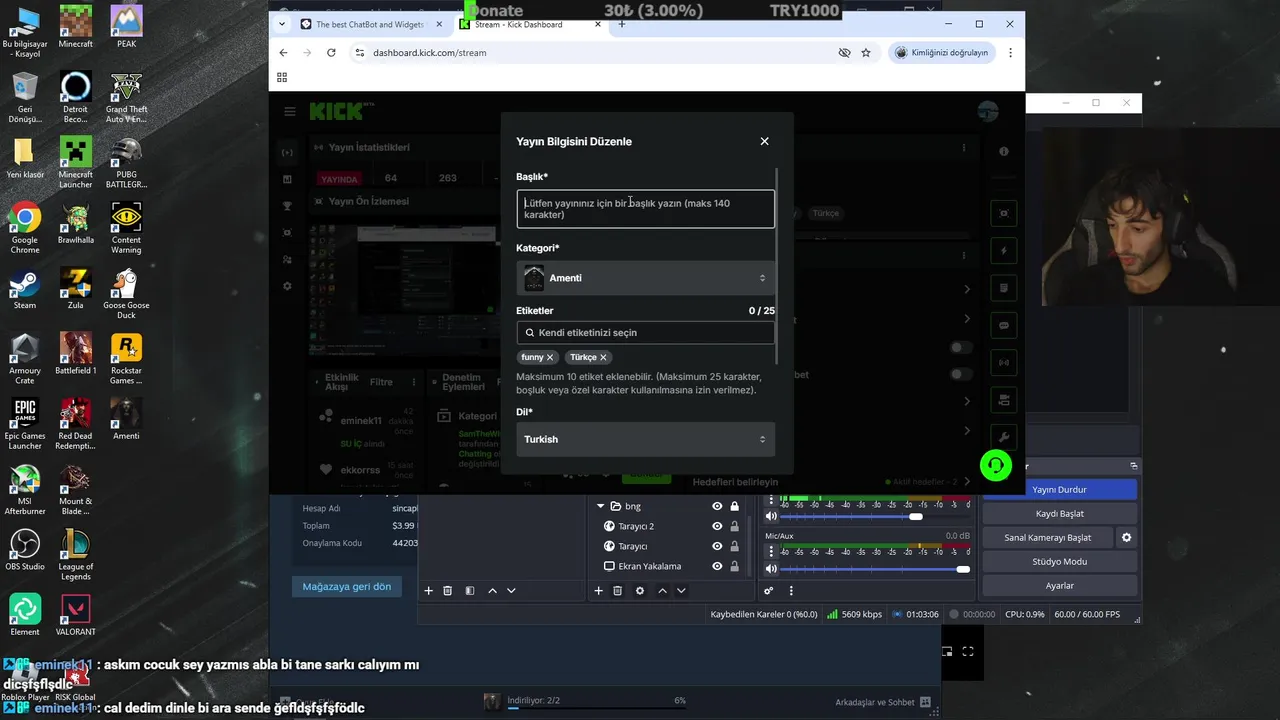
Task: Move OBS source up
Action: point(662,591)
